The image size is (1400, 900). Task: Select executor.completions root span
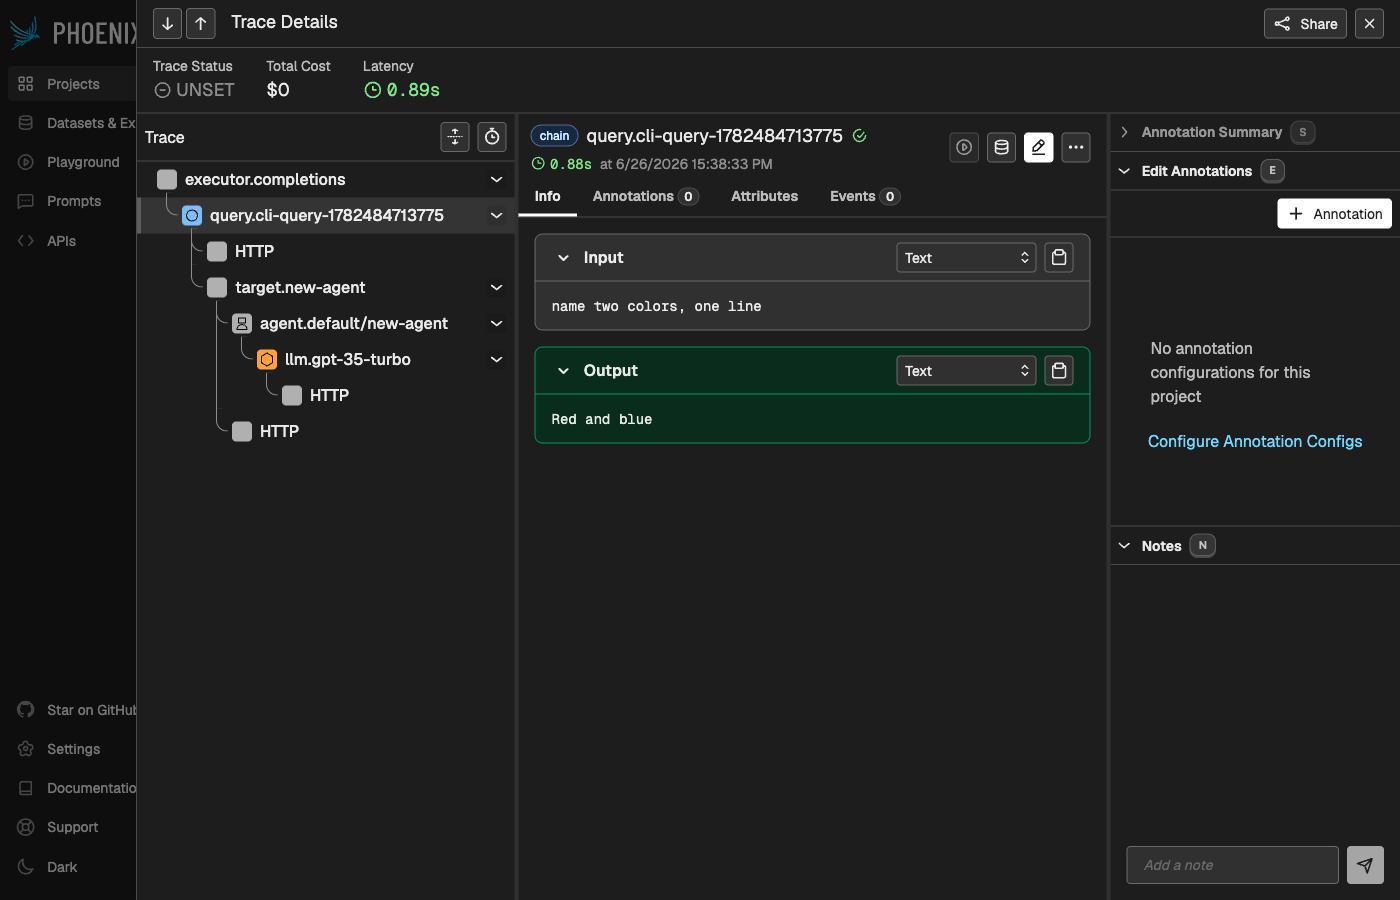point(326,179)
